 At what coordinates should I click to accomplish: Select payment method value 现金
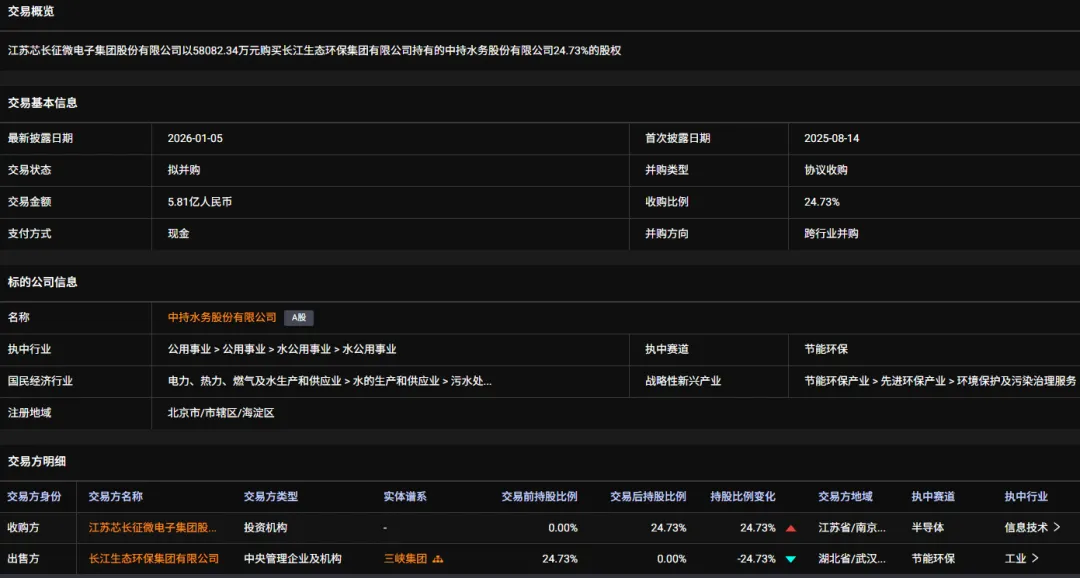(178, 234)
